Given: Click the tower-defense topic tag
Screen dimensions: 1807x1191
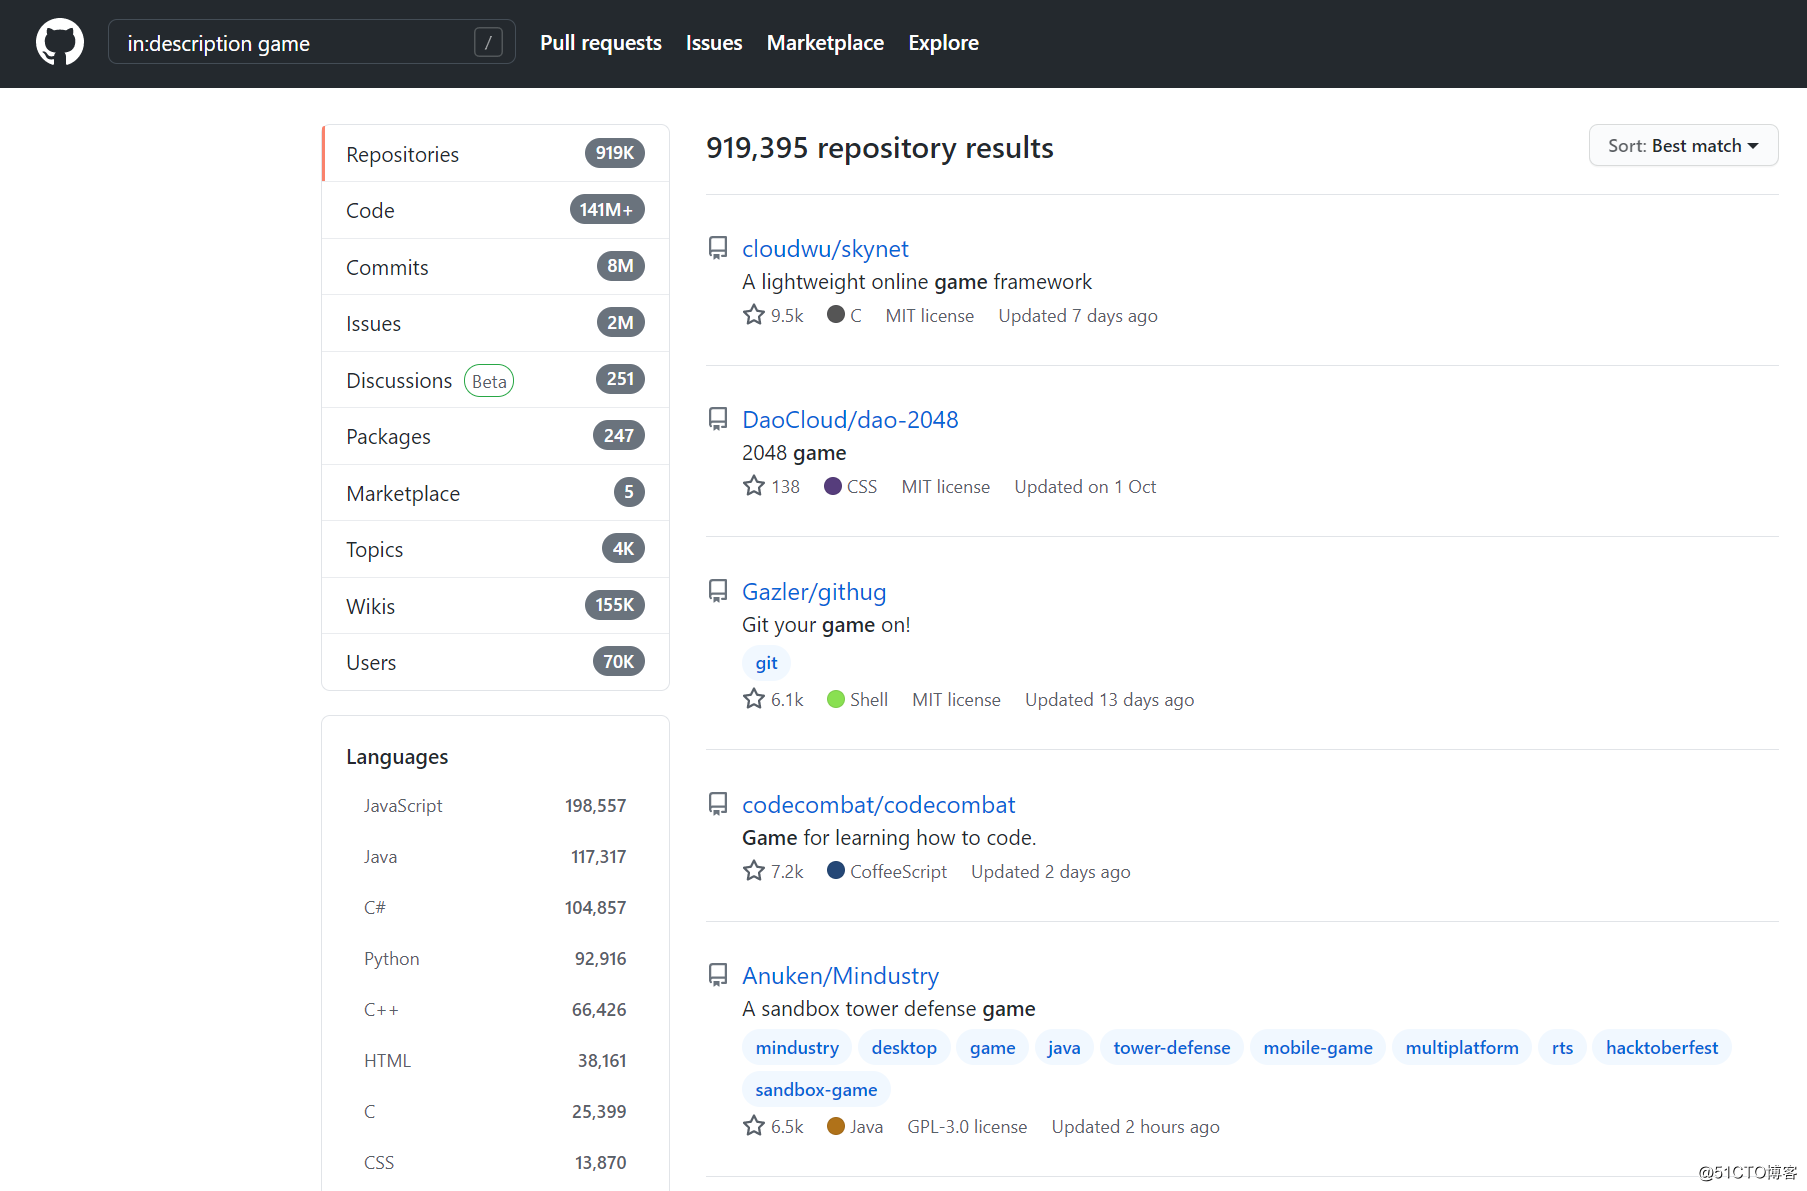Looking at the screenshot, I should (1172, 1047).
